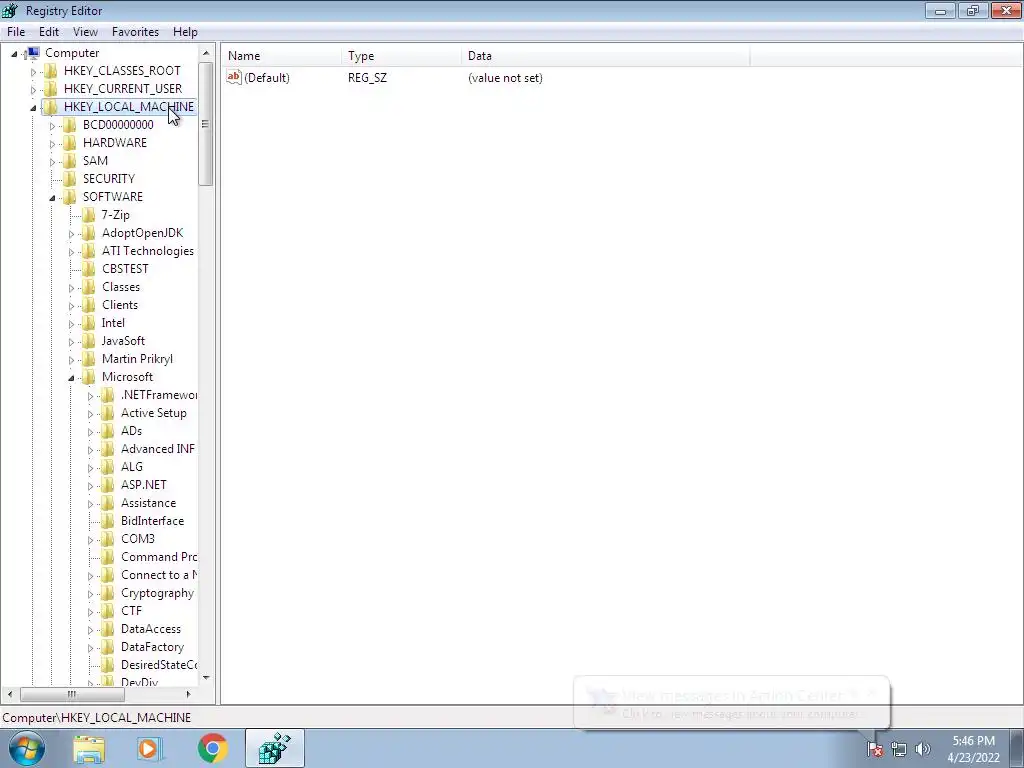Click the ALG folder icon

point(108,467)
